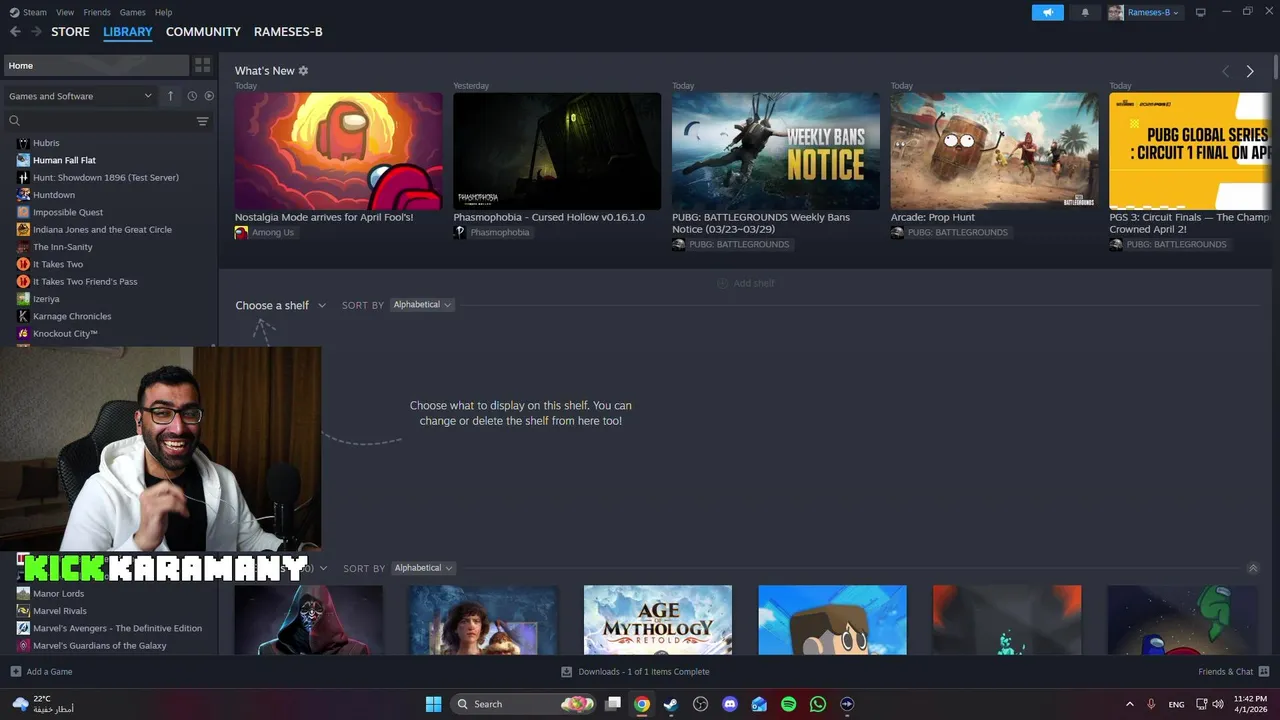The image size is (1280, 720).
Task: Go back with the left arrow
Action: pyautogui.click(x=15, y=32)
